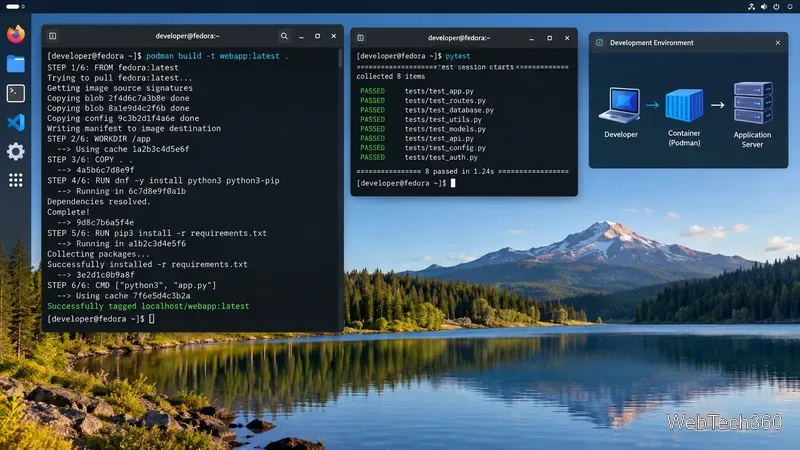Click '8 passed in 1.24s' summary line

[462, 171]
